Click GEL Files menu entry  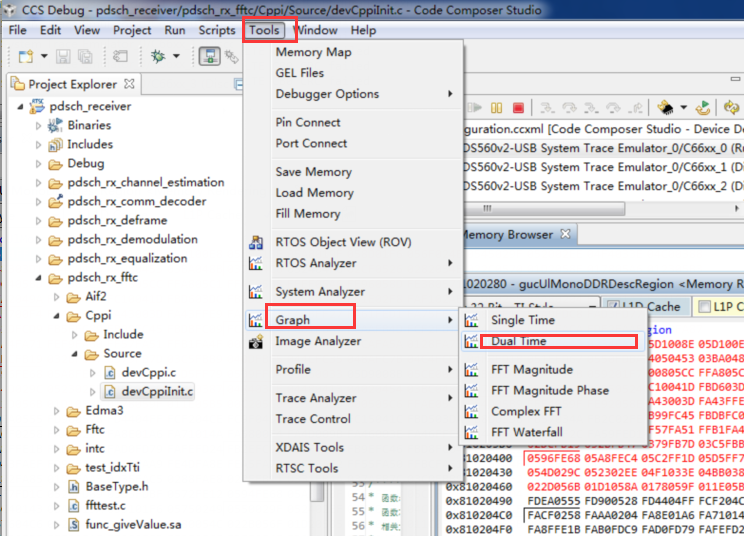pyautogui.click(x=299, y=73)
